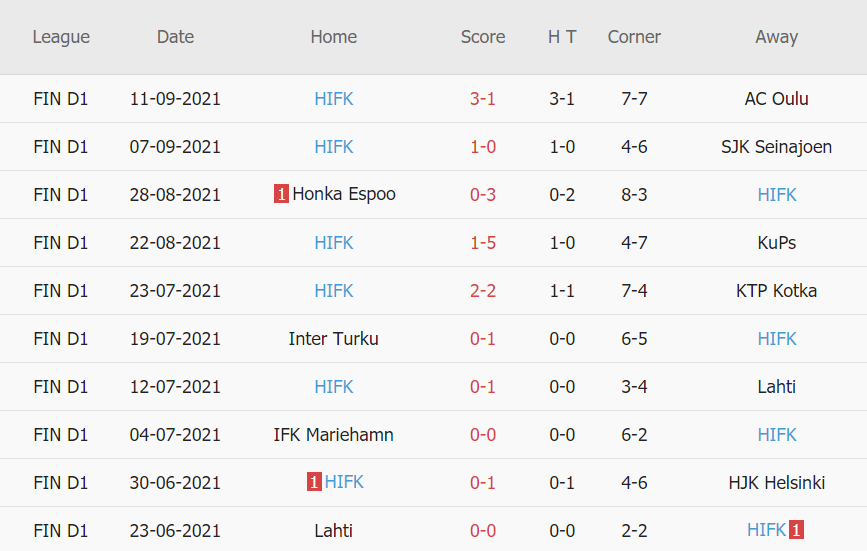This screenshot has height=551, width=867.
Task: Open the SJK Seinajoen team page
Action: 777,147
